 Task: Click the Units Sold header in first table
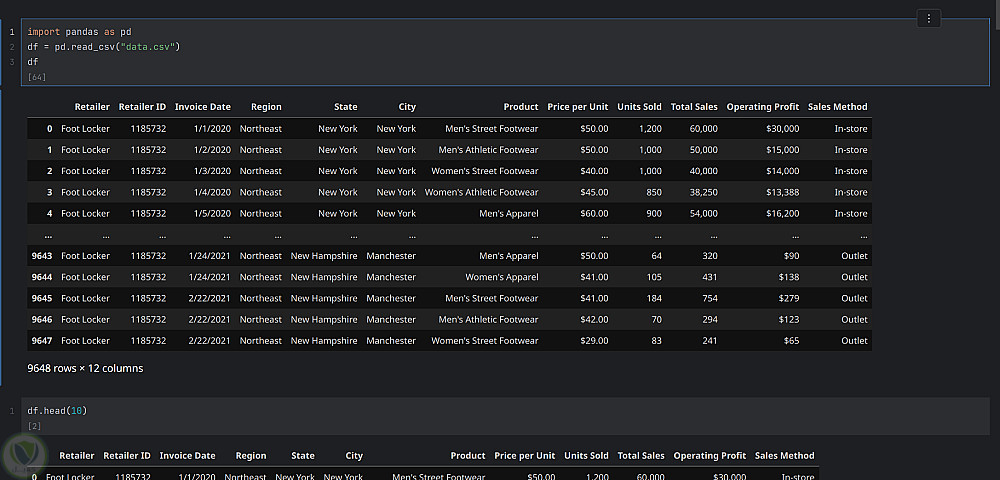(x=640, y=106)
